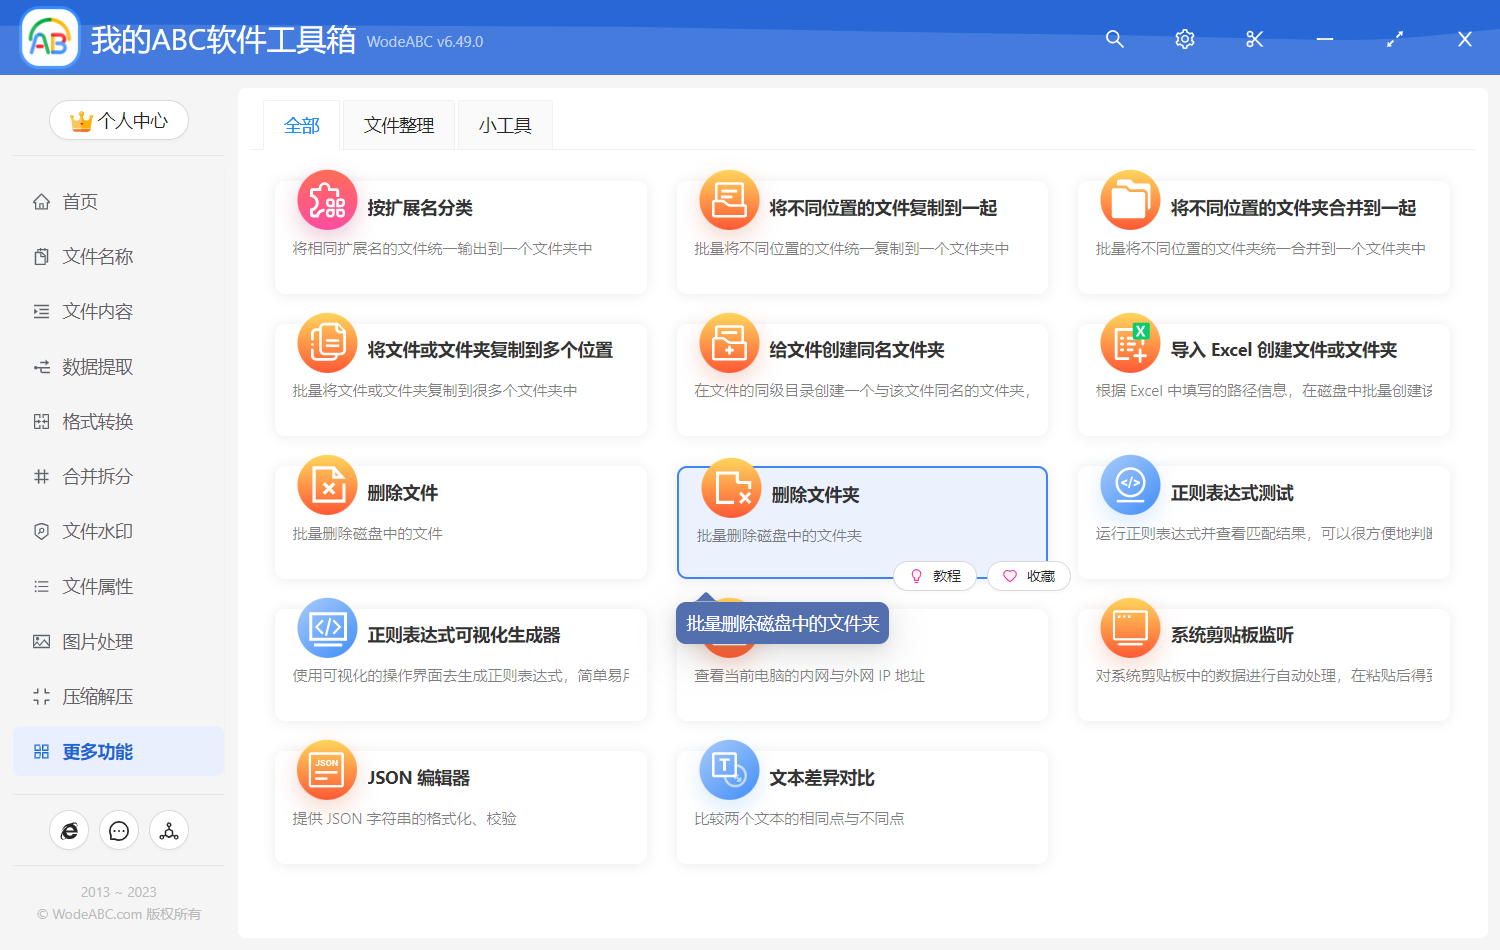Open settings via the gear icon
Screen dimensions: 1500x950
[1185, 39]
